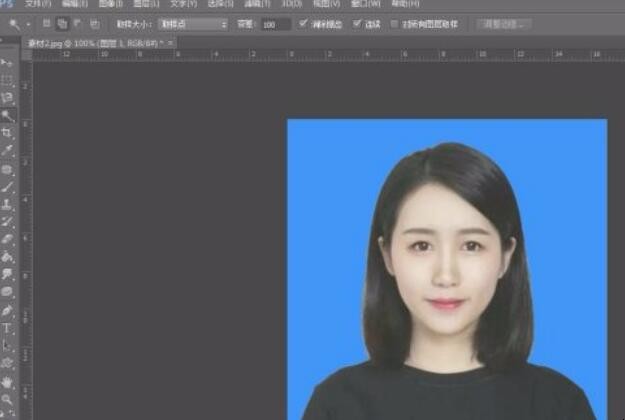The height and width of the screenshot is (420, 625).
Task: Click the 调整边缘 Refine Edge button
Action: tap(504, 24)
